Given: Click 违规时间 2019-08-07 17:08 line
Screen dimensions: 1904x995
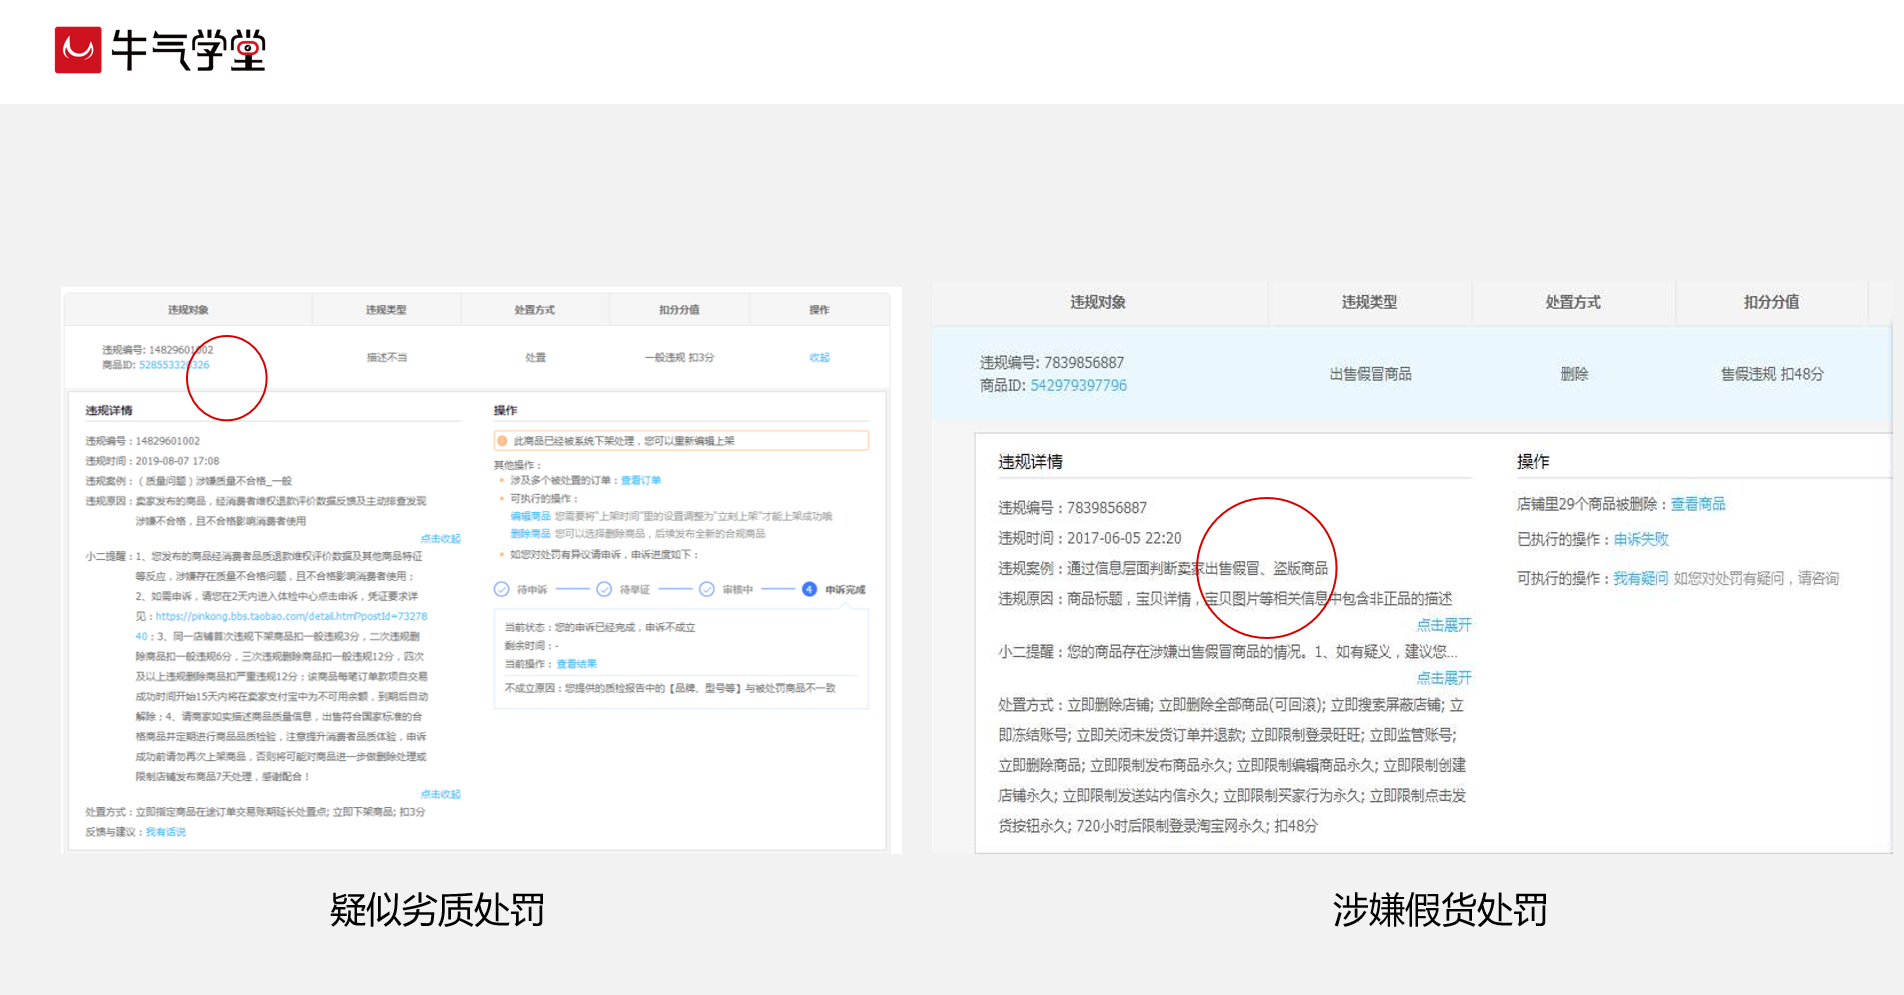Looking at the screenshot, I should tap(152, 461).
